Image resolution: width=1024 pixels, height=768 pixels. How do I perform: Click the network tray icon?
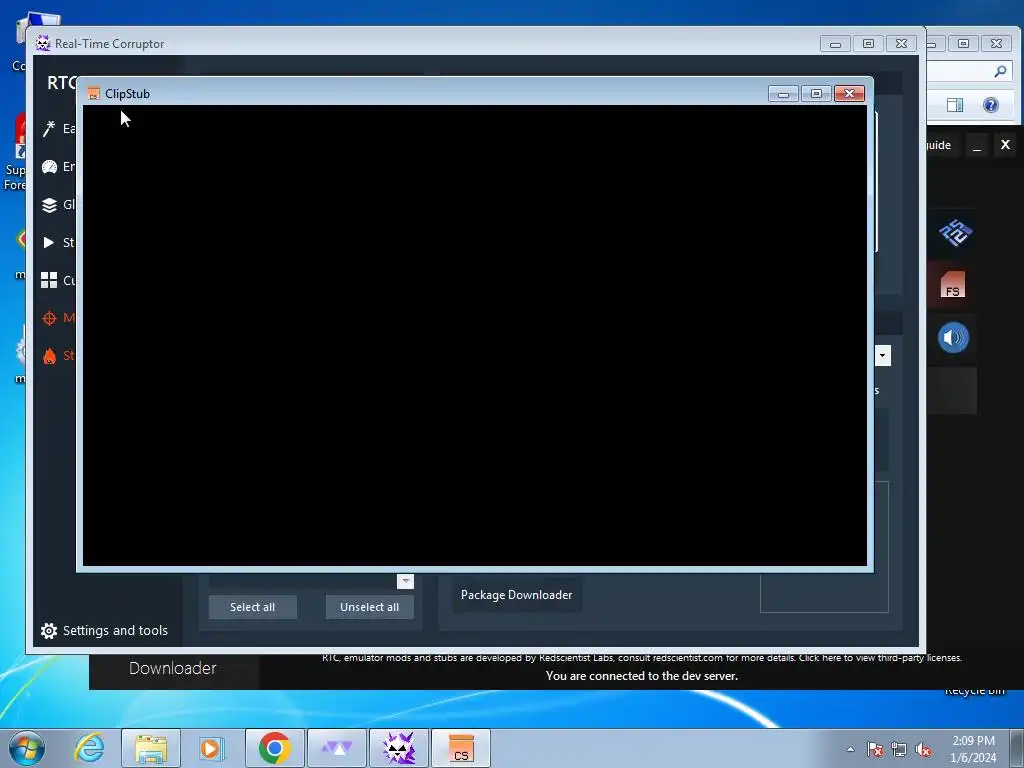899,750
